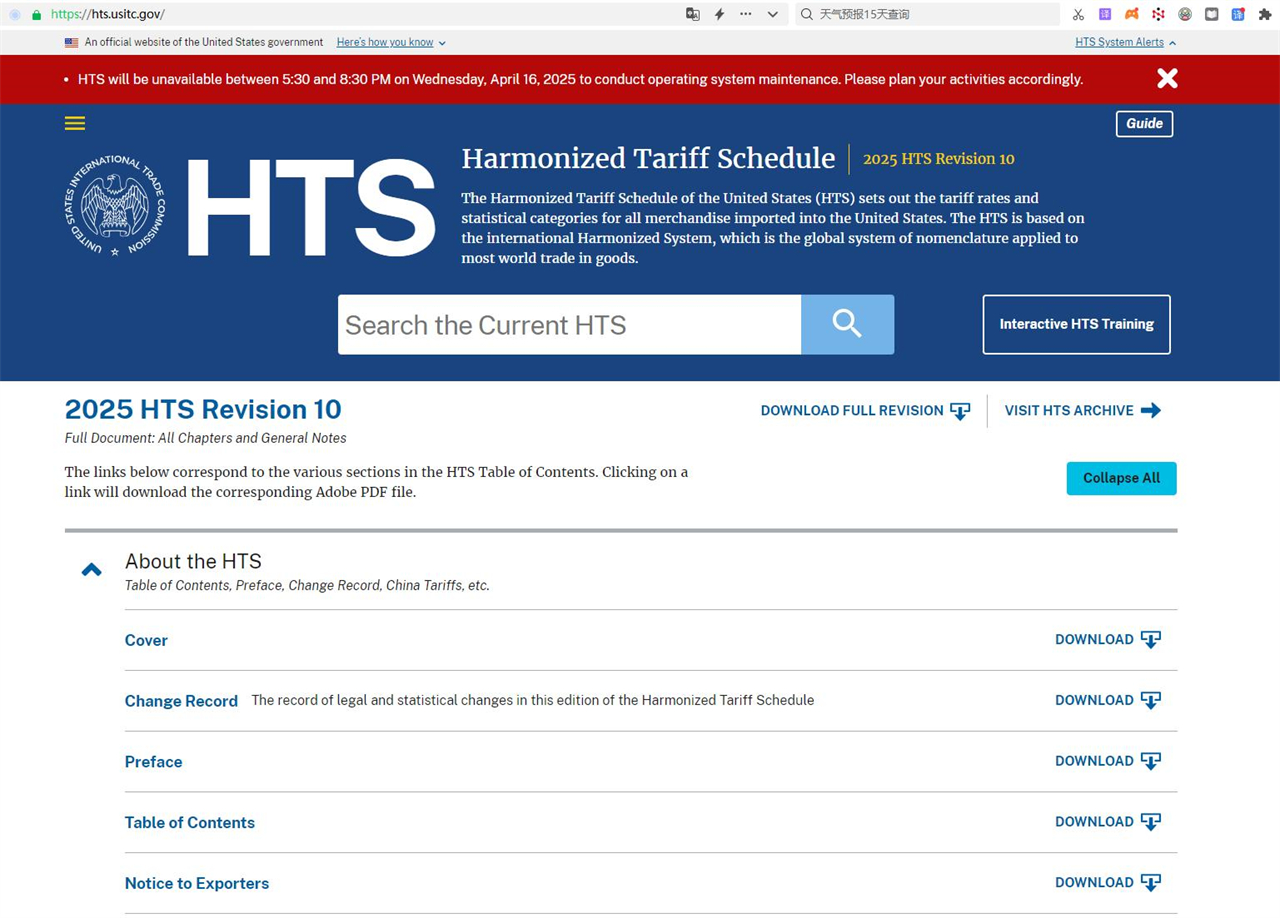Viewport: 1280px width, 918px height.
Task: Expand Here's how you know
Action: [x=391, y=42]
